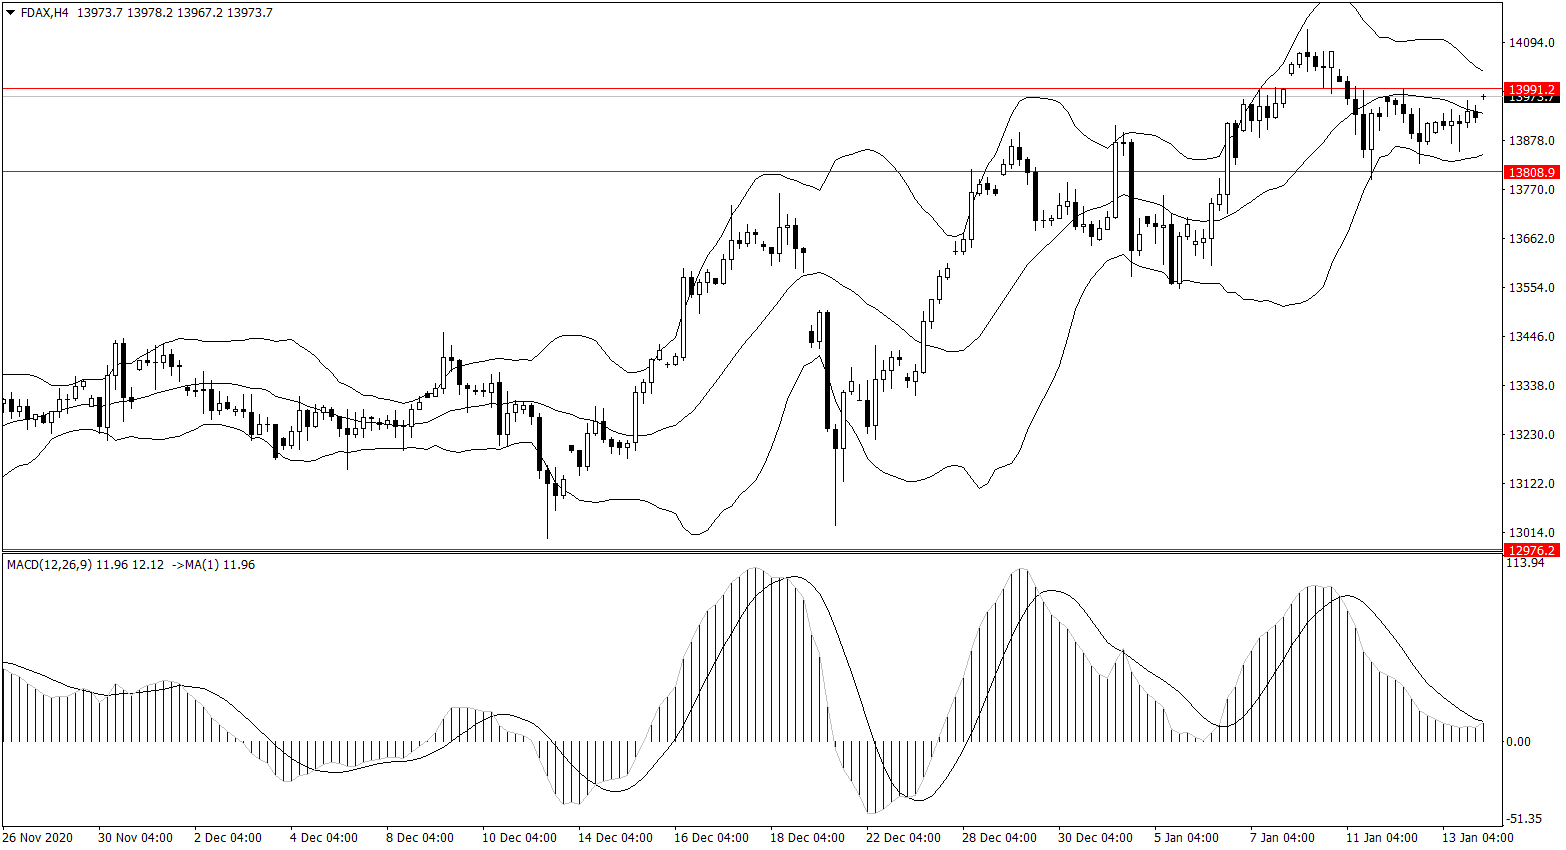Click the black current price tag 13973.7
Viewport: 1566px width, 850px height.
[x=1531, y=99]
